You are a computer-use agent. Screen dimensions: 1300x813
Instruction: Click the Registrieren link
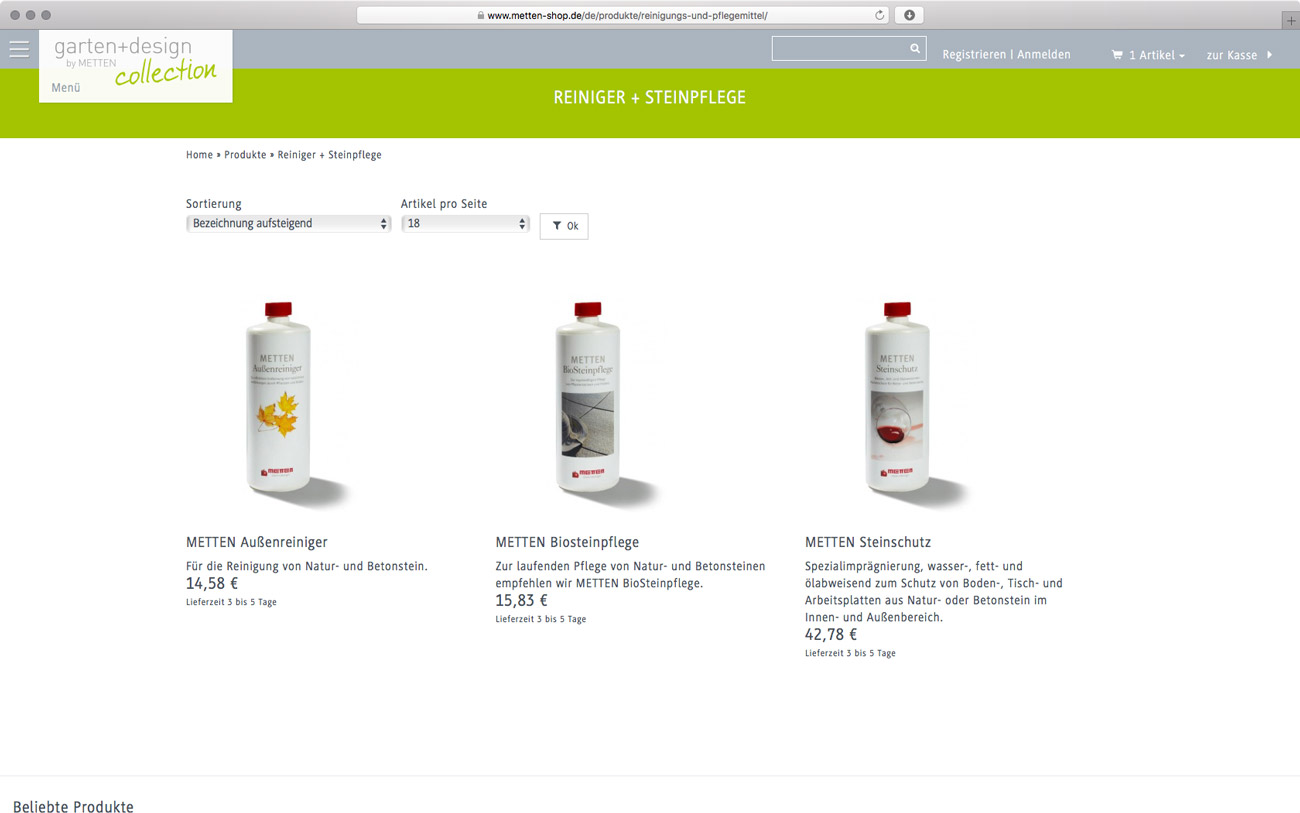[x=974, y=55]
